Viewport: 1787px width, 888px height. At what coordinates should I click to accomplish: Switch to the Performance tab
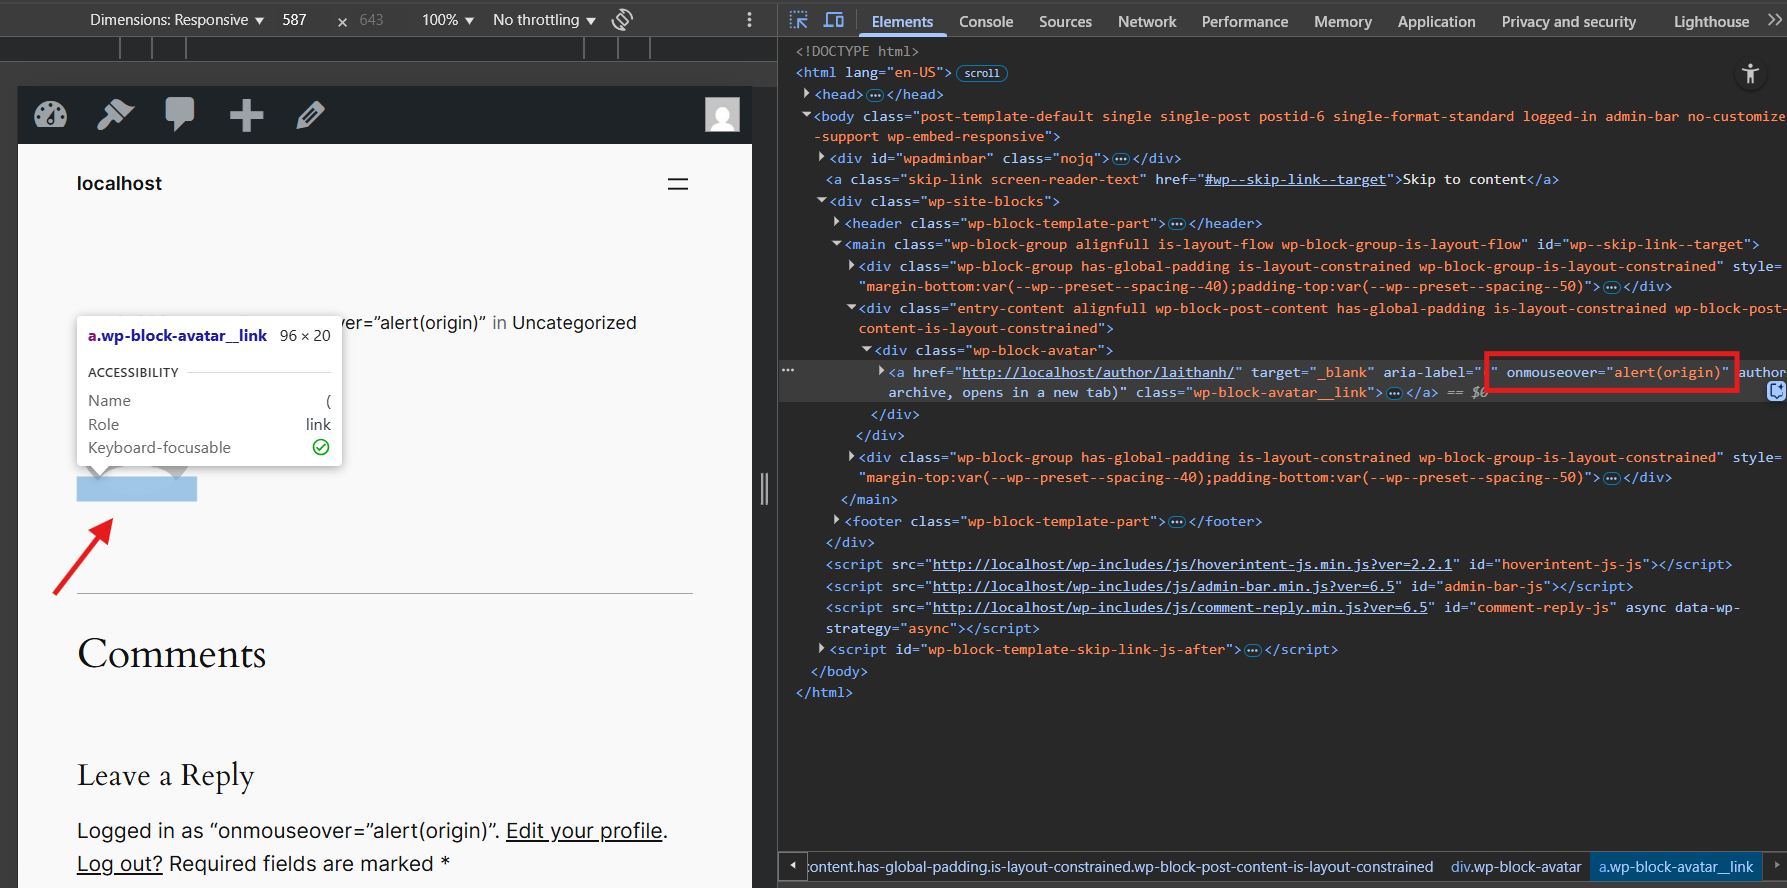click(1245, 21)
